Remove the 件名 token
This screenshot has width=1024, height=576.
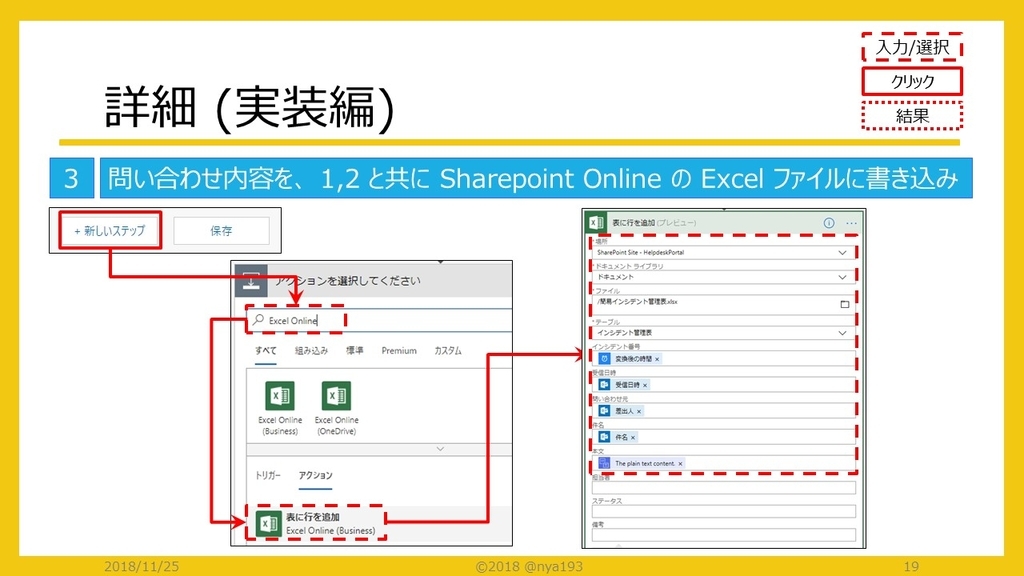point(633,438)
